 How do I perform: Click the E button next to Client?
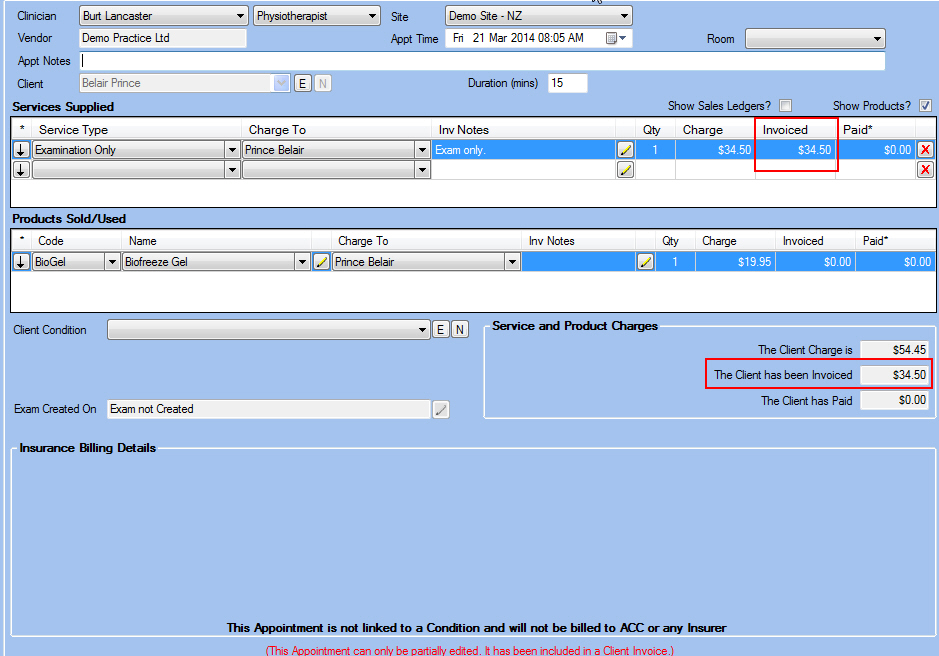(303, 83)
